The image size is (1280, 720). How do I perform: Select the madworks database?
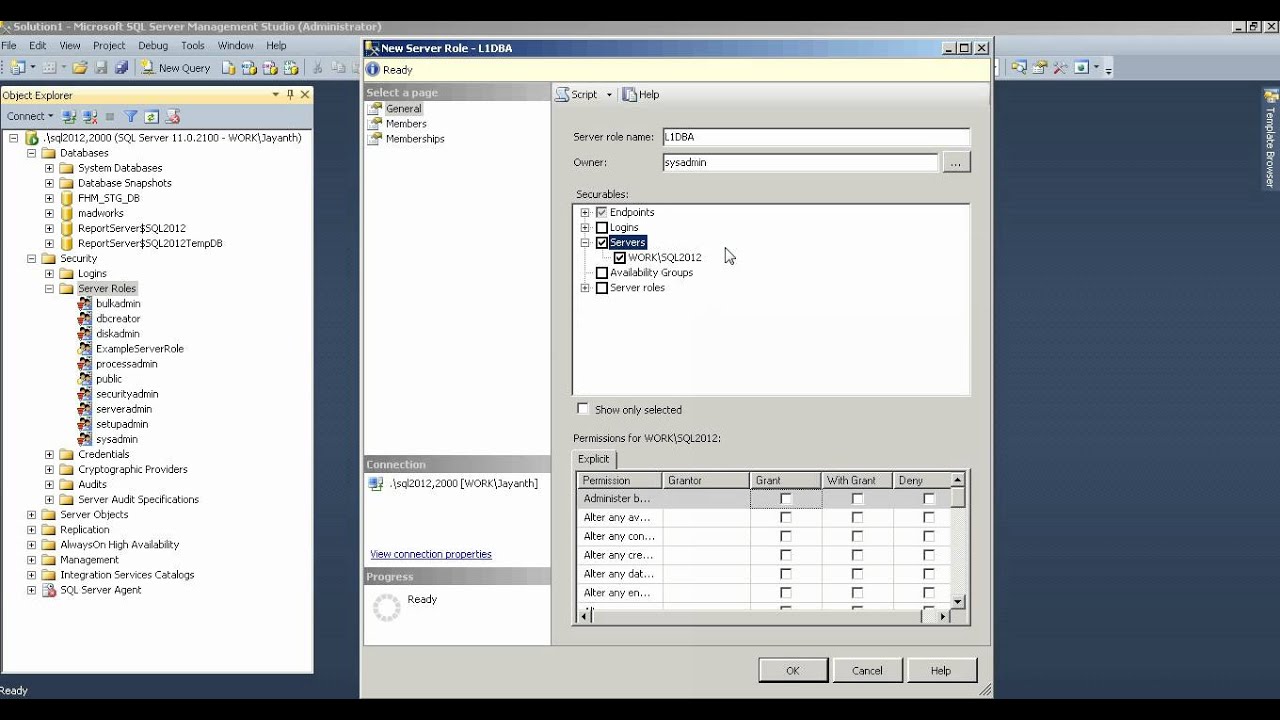pyautogui.click(x=100, y=213)
